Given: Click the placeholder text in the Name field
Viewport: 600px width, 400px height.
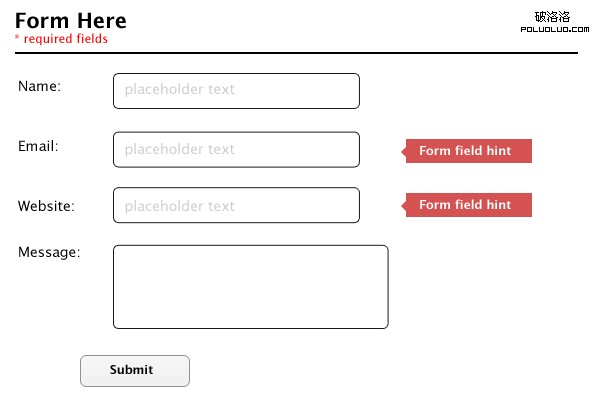Looking at the screenshot, I should pyautogui.click(x=180, y=89).
